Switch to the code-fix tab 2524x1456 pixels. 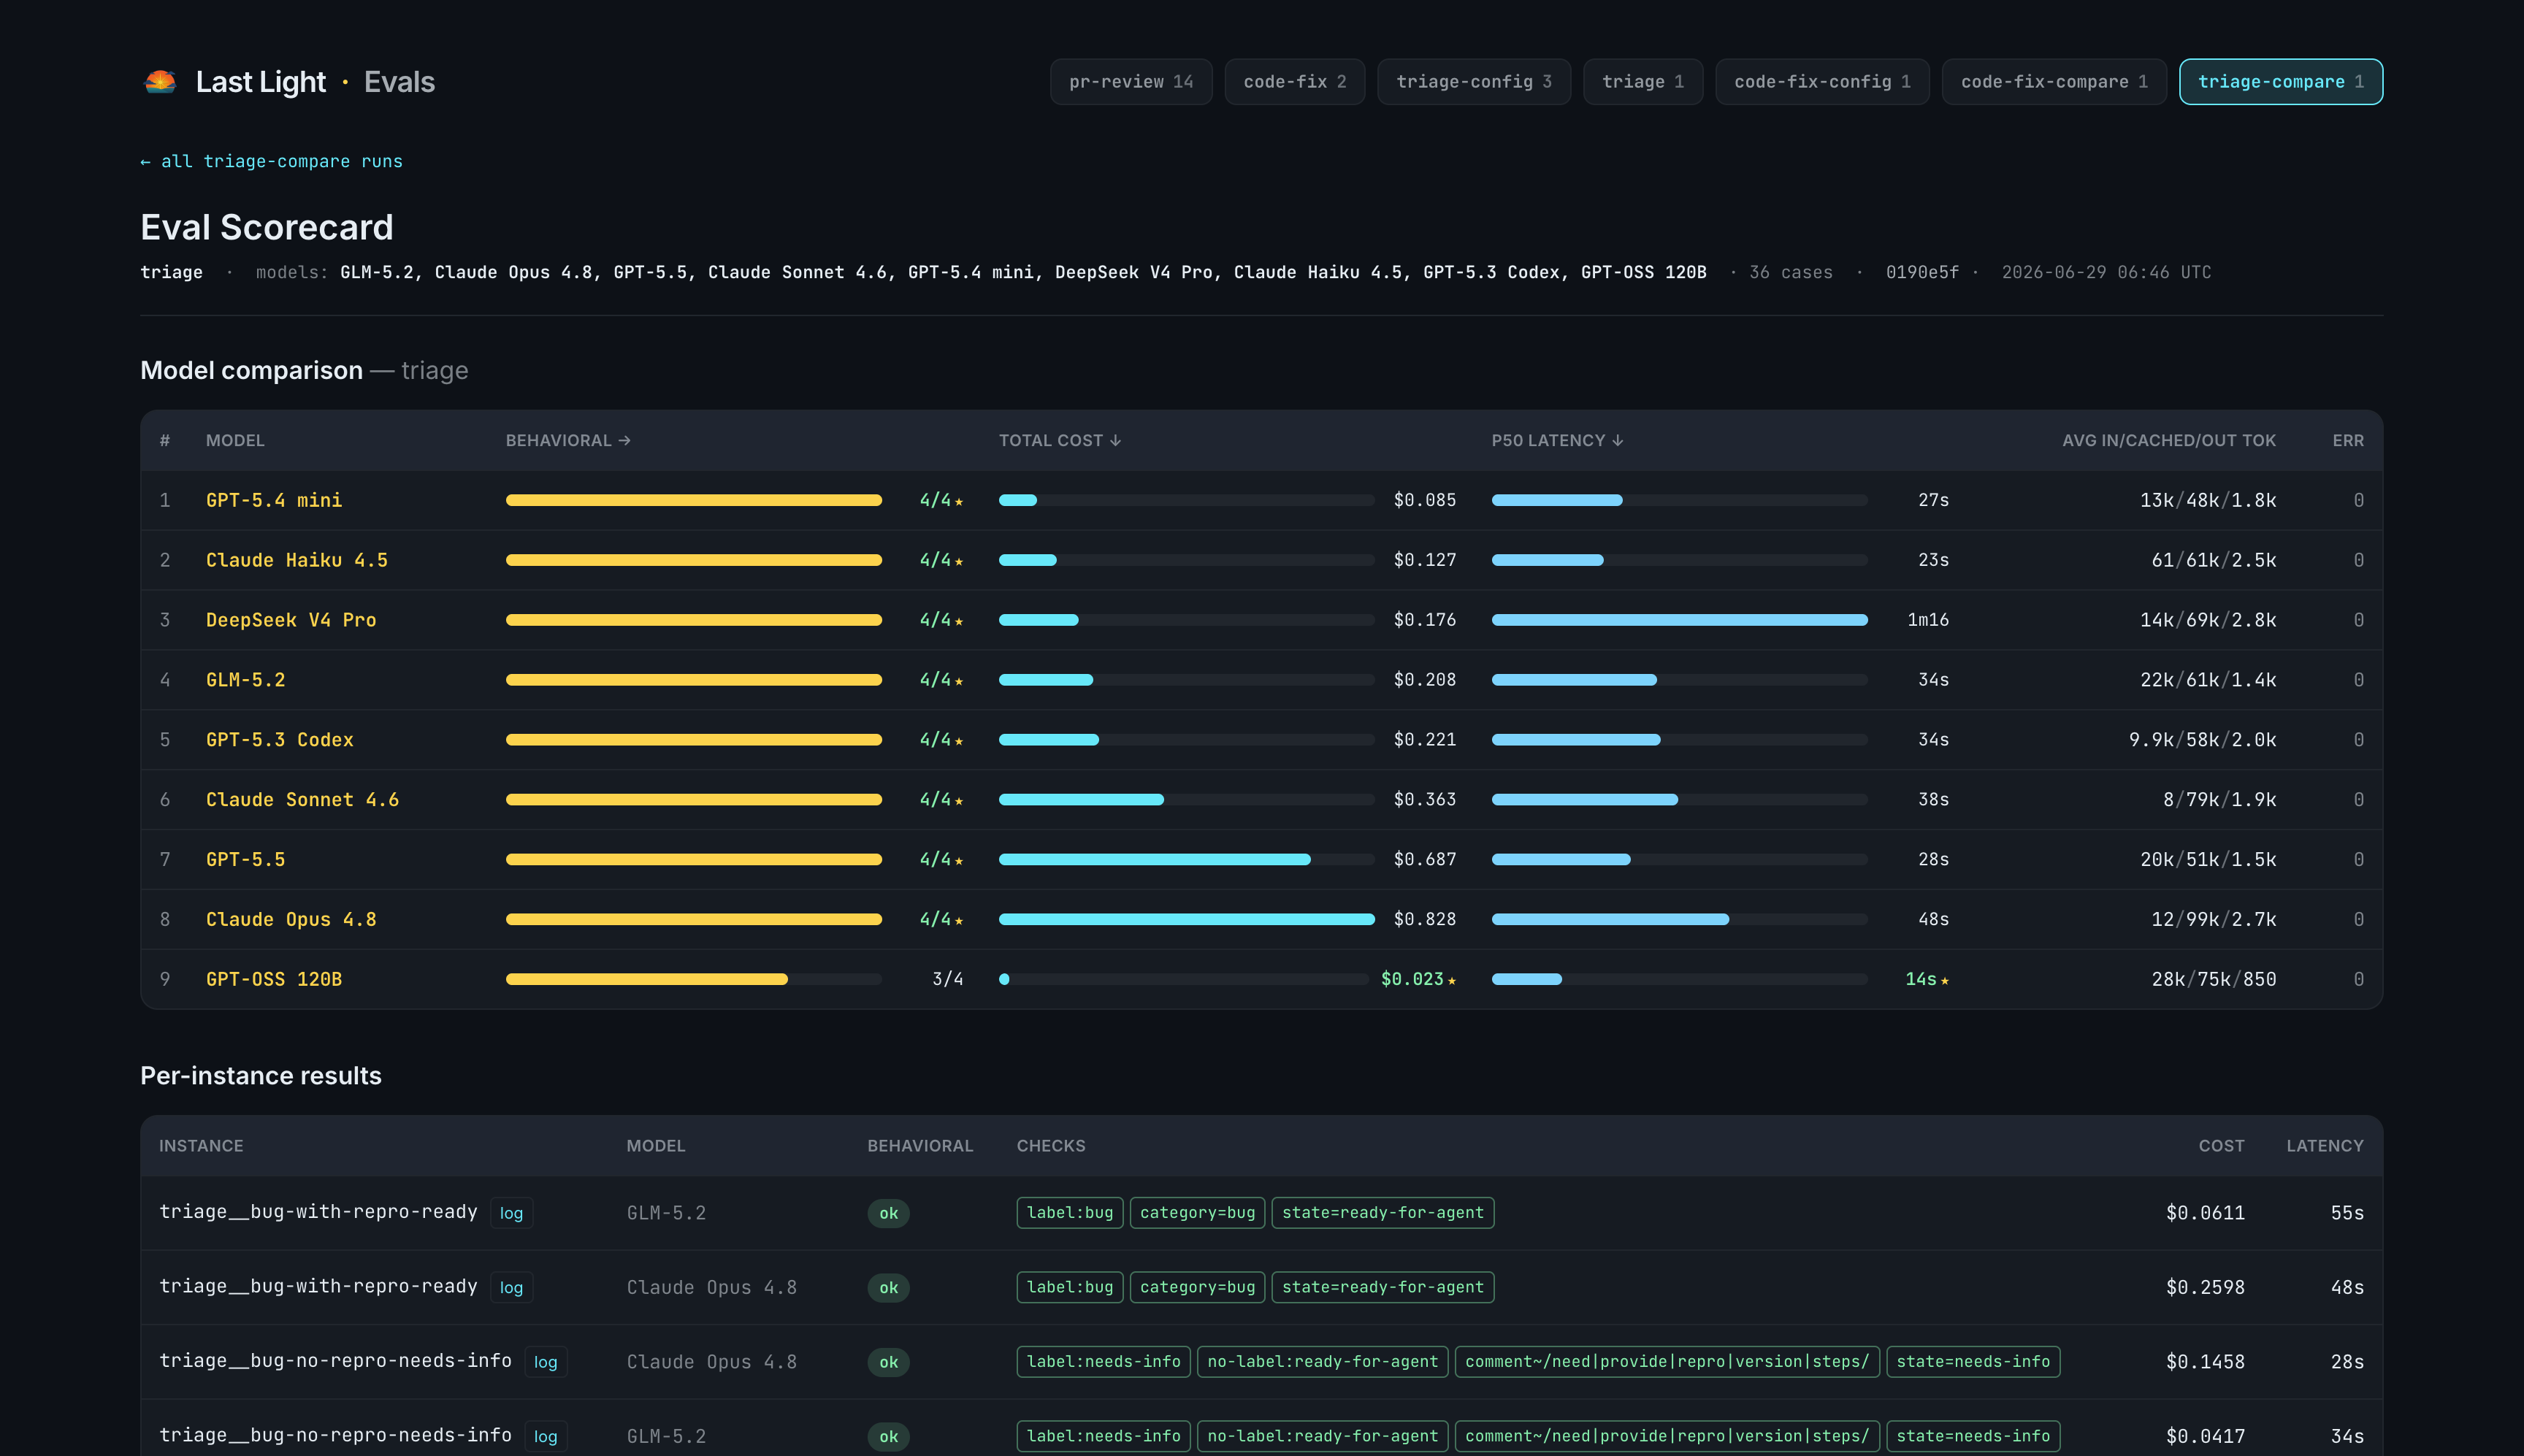1295,82
